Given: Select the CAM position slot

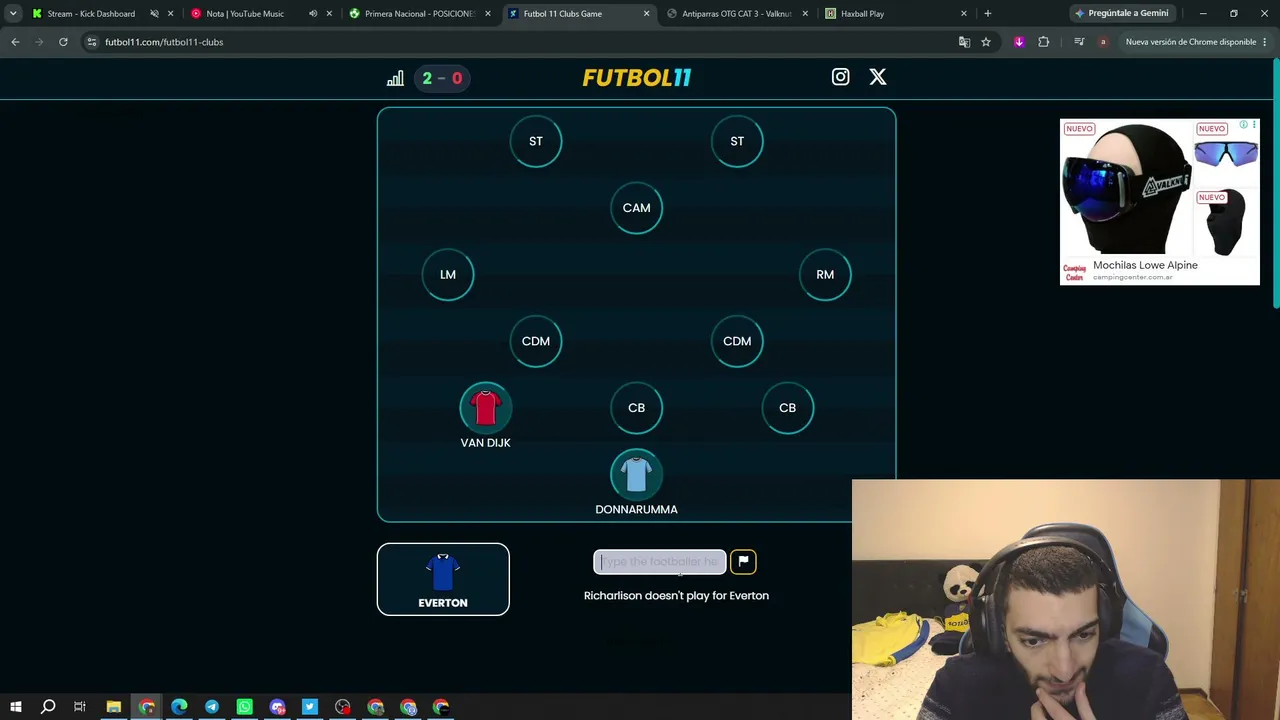Looking at the screenshot, I should tap(637, 208).
